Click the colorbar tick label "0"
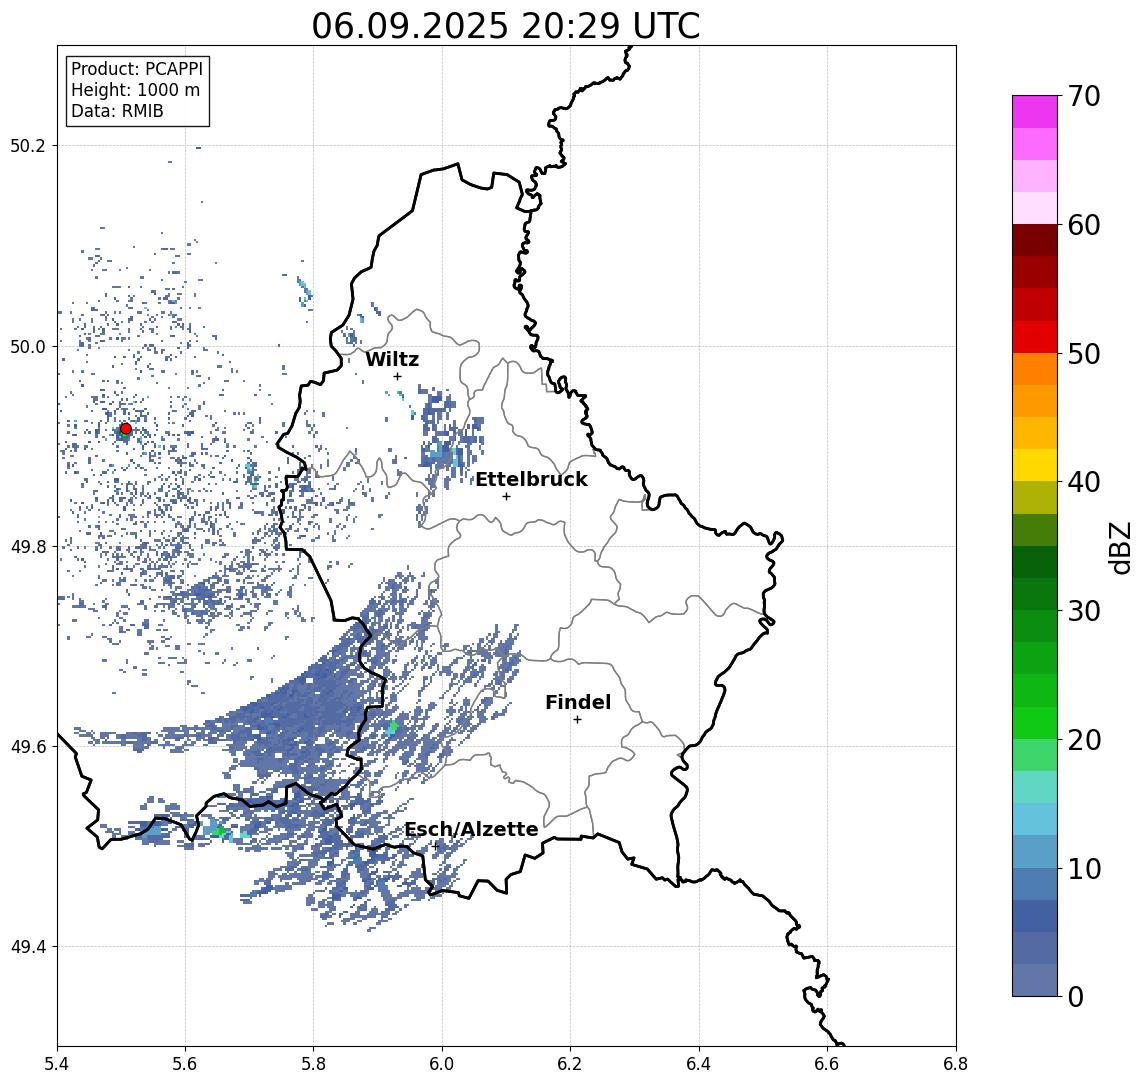This screenshot has width=1145, height=1084. click(1076, 996)
